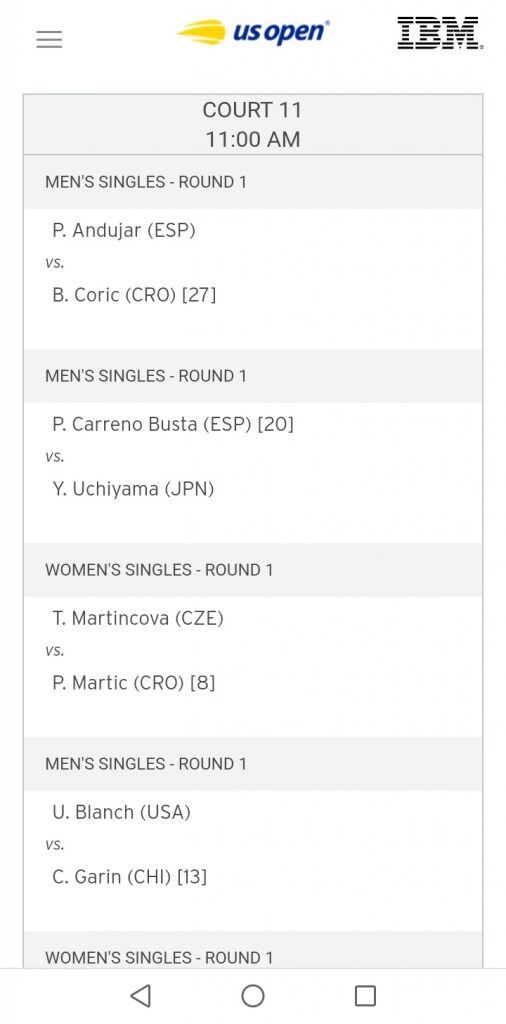Viewport: 506px width, 1024px height.
Task: Open Y. Uchiyama (JPN) player entry
Action: pyautogui.click(x=133, y=489)
